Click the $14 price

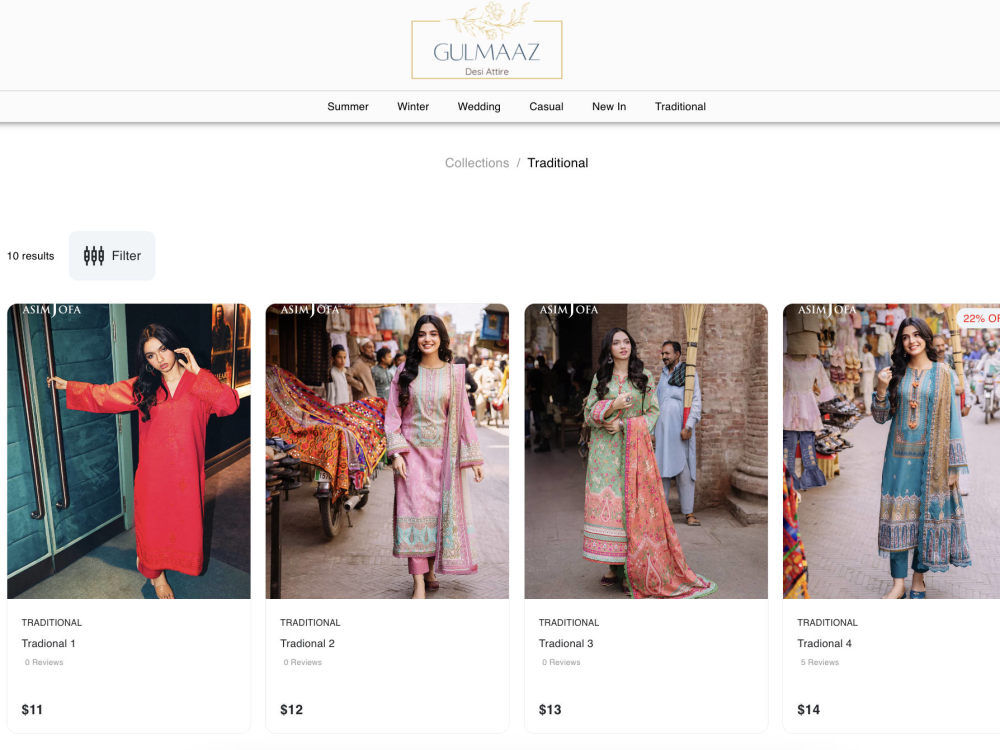[809, 710]
